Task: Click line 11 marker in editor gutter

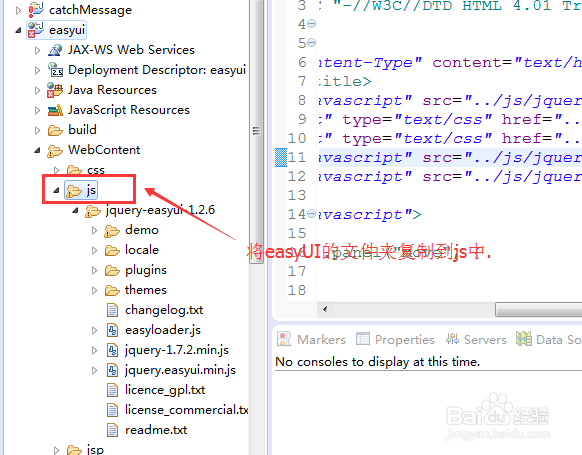Action: [281, 157]
